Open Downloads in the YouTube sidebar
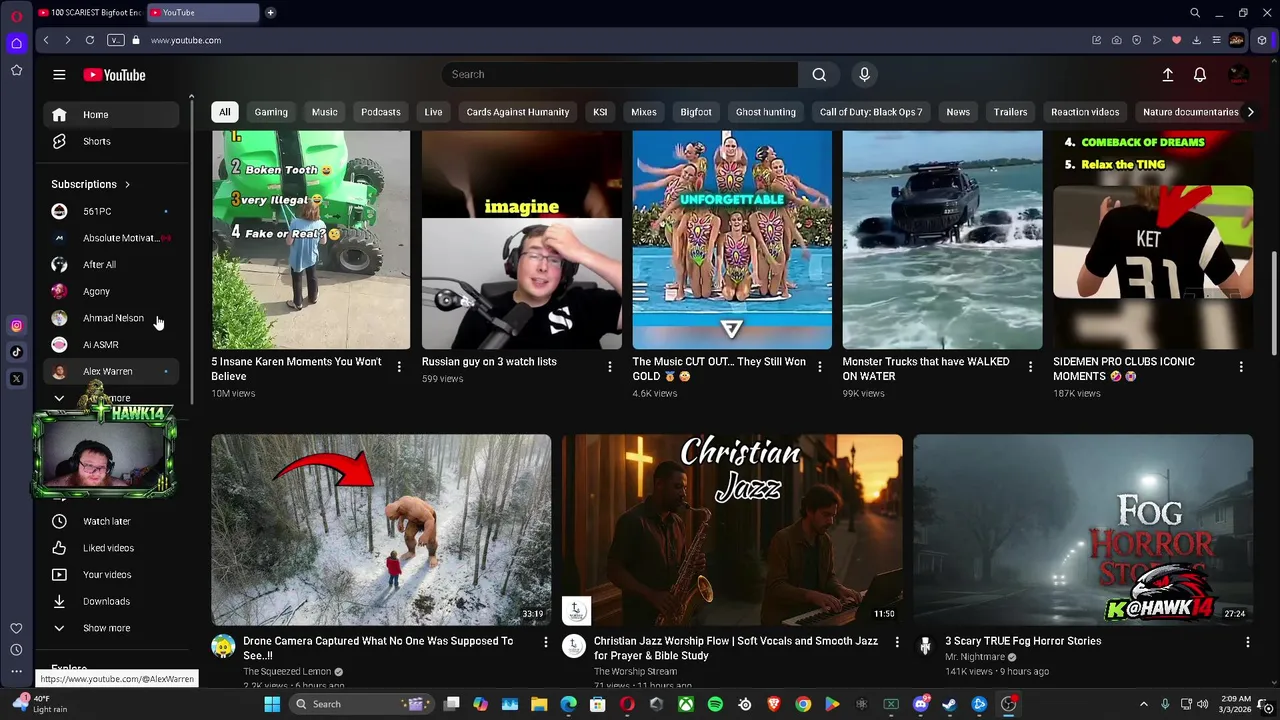 (x=111, y=602)
